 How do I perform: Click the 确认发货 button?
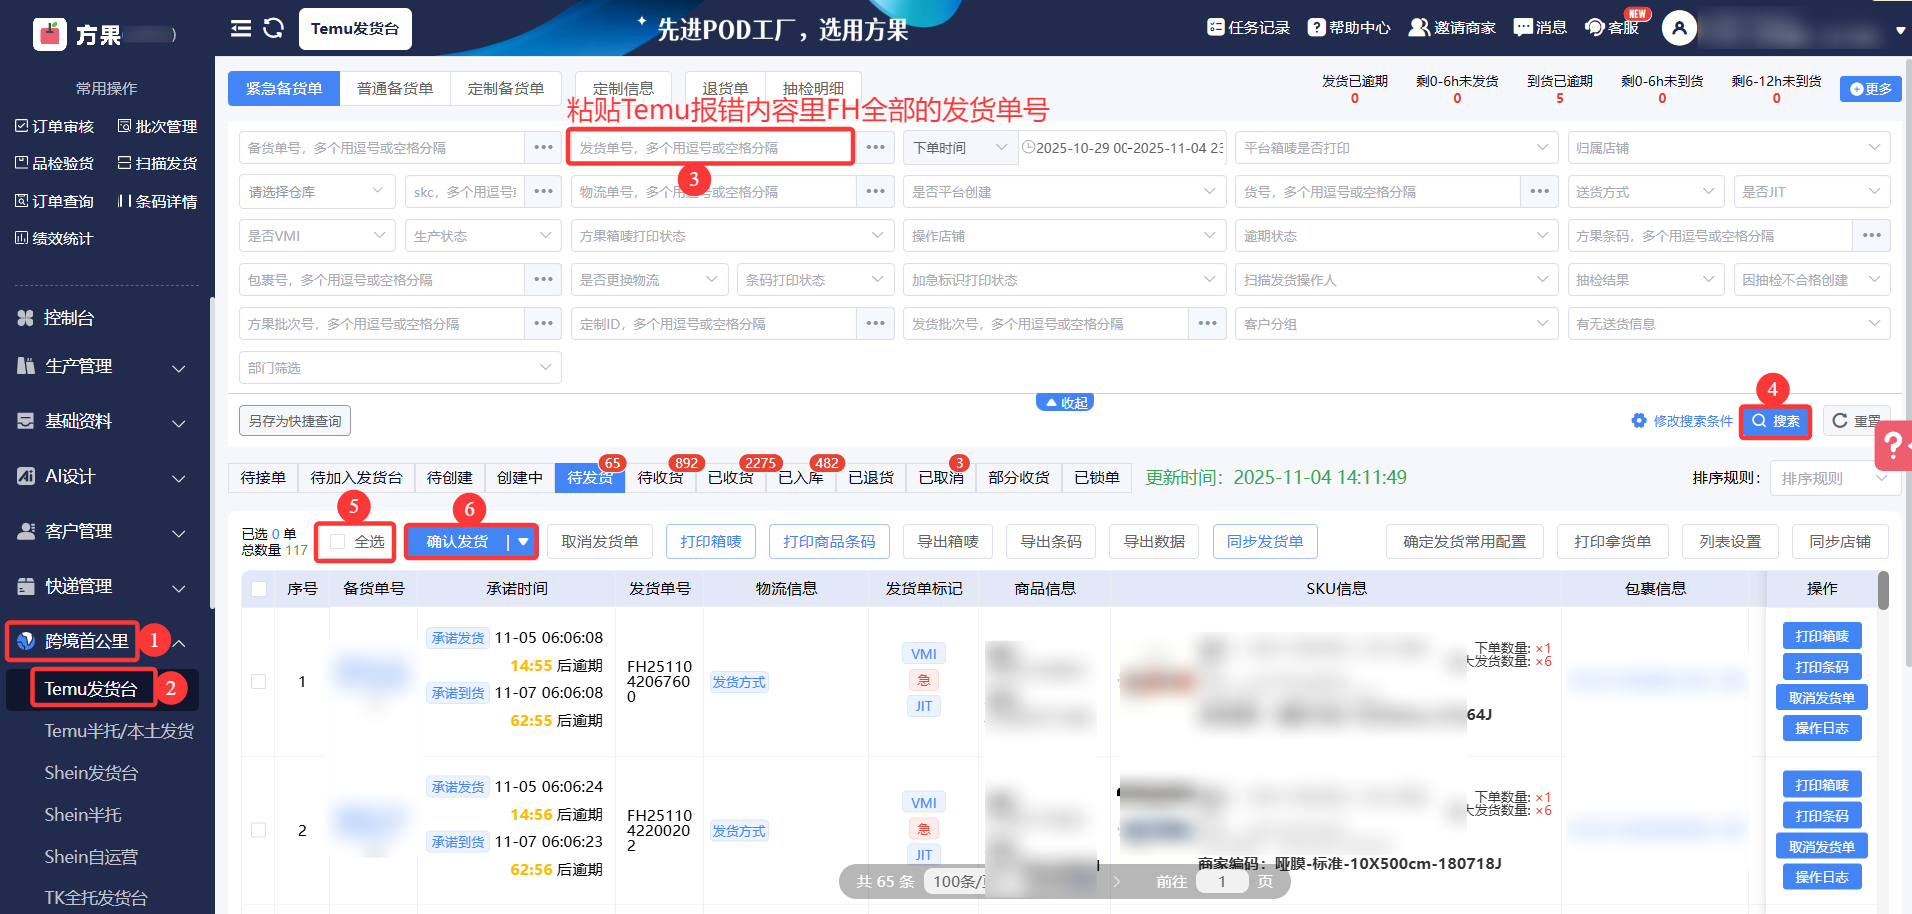457,542
